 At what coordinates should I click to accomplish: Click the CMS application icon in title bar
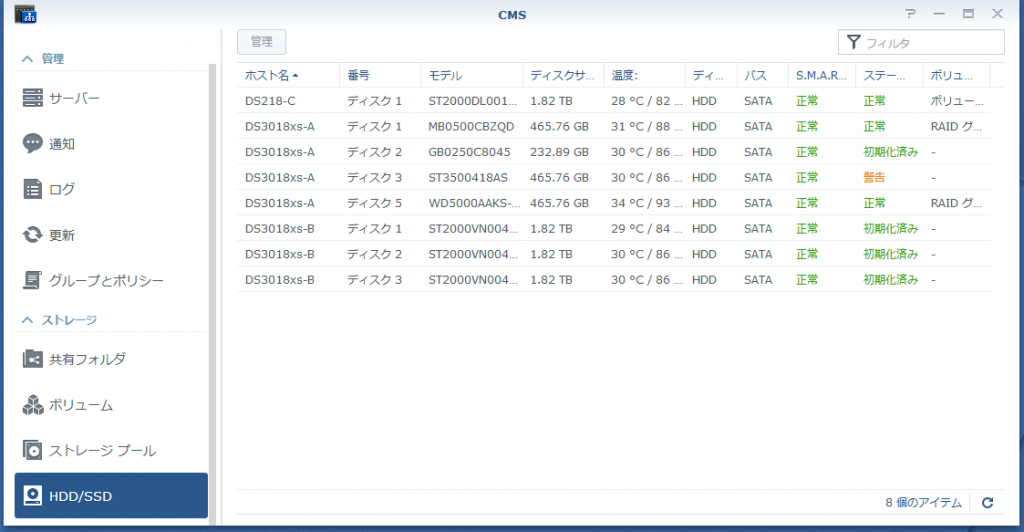(25, 14)
